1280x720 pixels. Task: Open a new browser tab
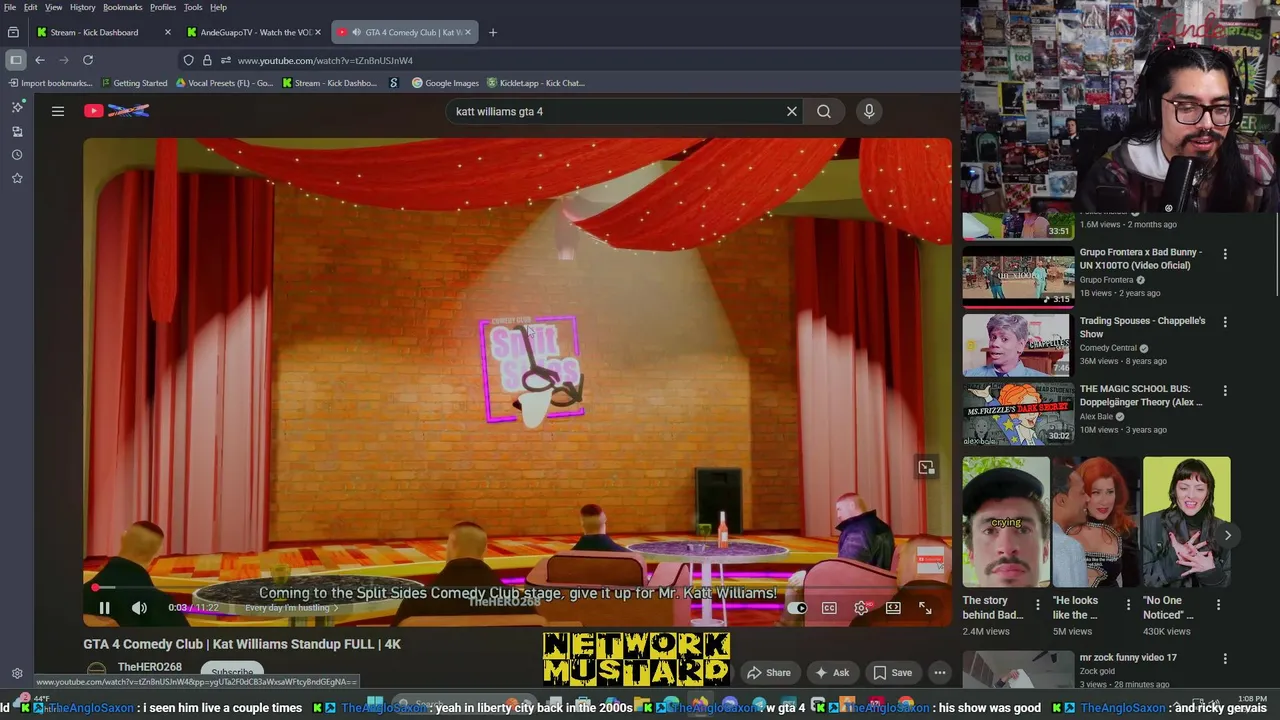click(492, 32)
